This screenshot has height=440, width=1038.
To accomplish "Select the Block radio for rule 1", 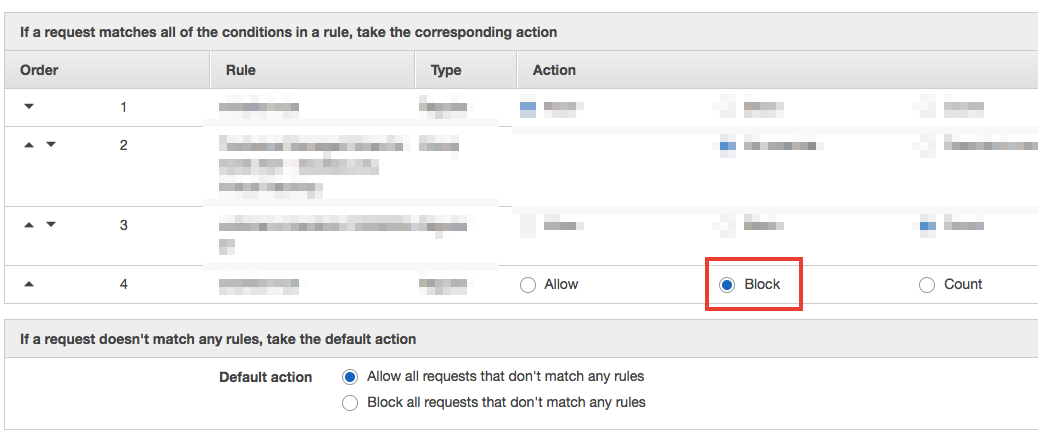I will click(x=728, y=107).
